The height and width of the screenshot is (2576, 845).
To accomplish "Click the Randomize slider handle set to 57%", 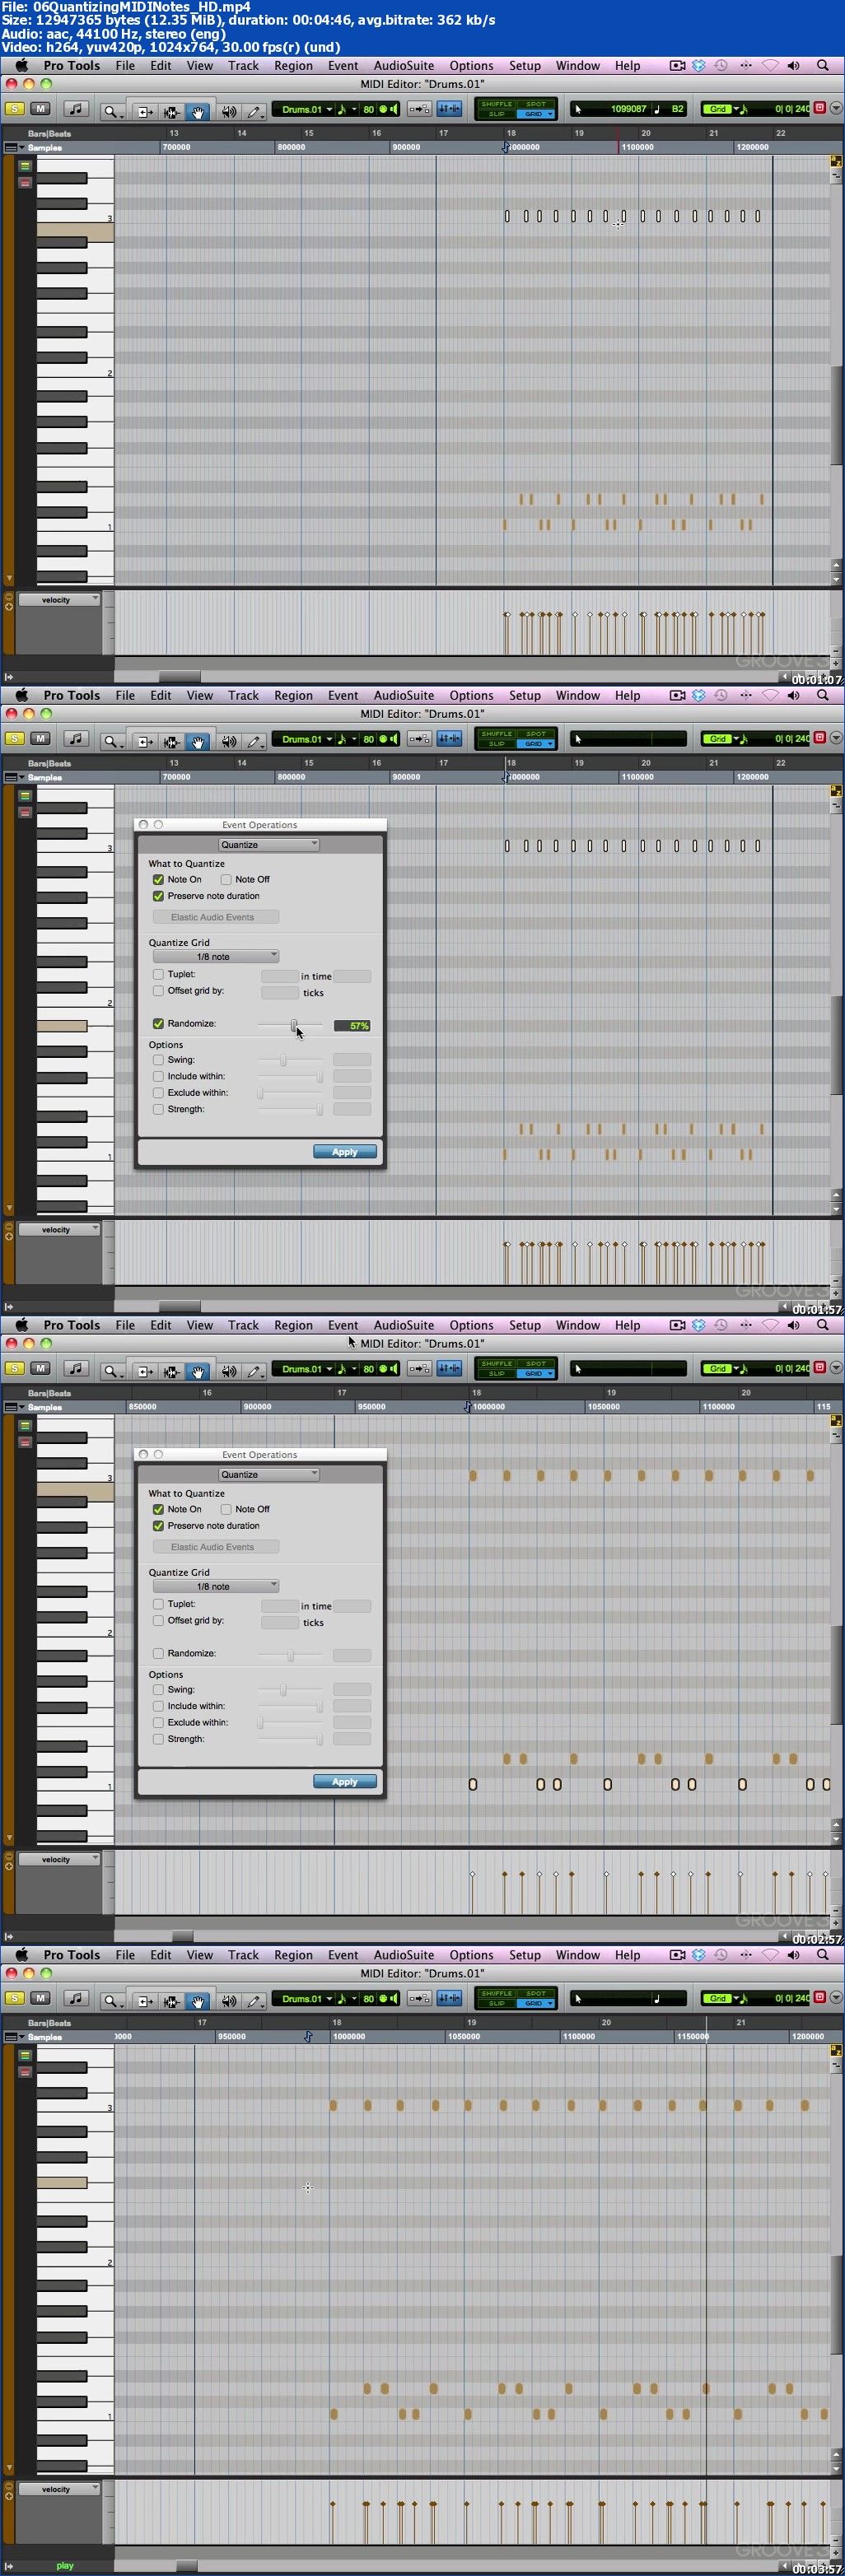I will click(x=294, y=1025).
